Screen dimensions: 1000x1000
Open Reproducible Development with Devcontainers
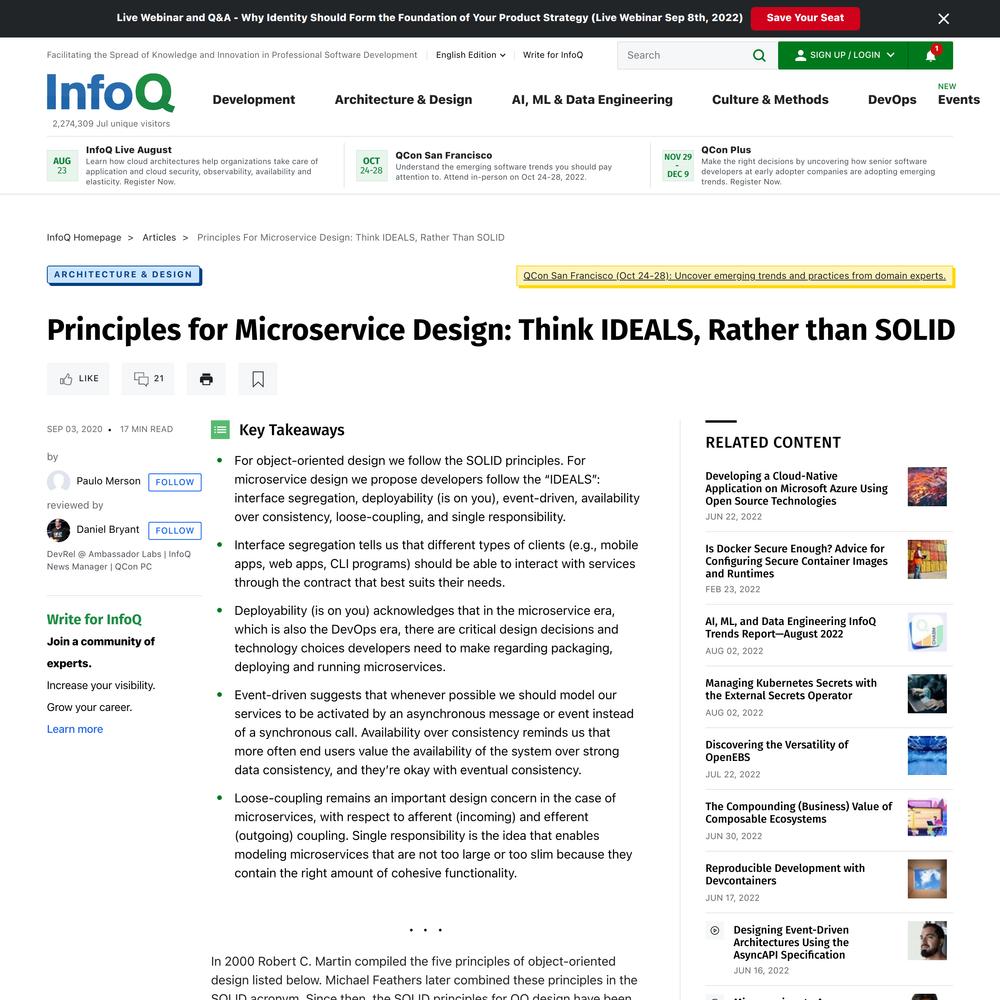coord(785,874)
